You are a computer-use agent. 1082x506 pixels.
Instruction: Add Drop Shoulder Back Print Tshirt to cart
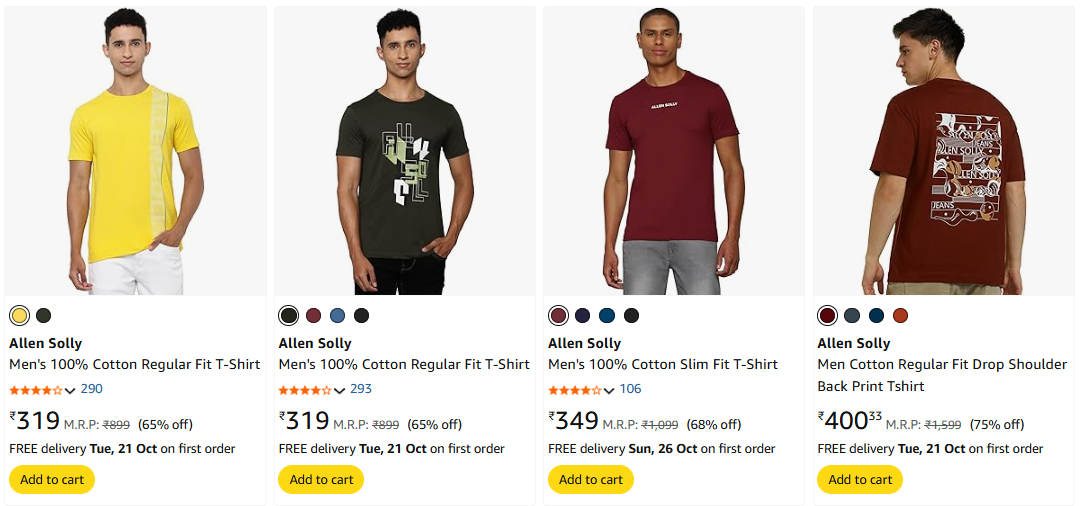click(860, 480)
